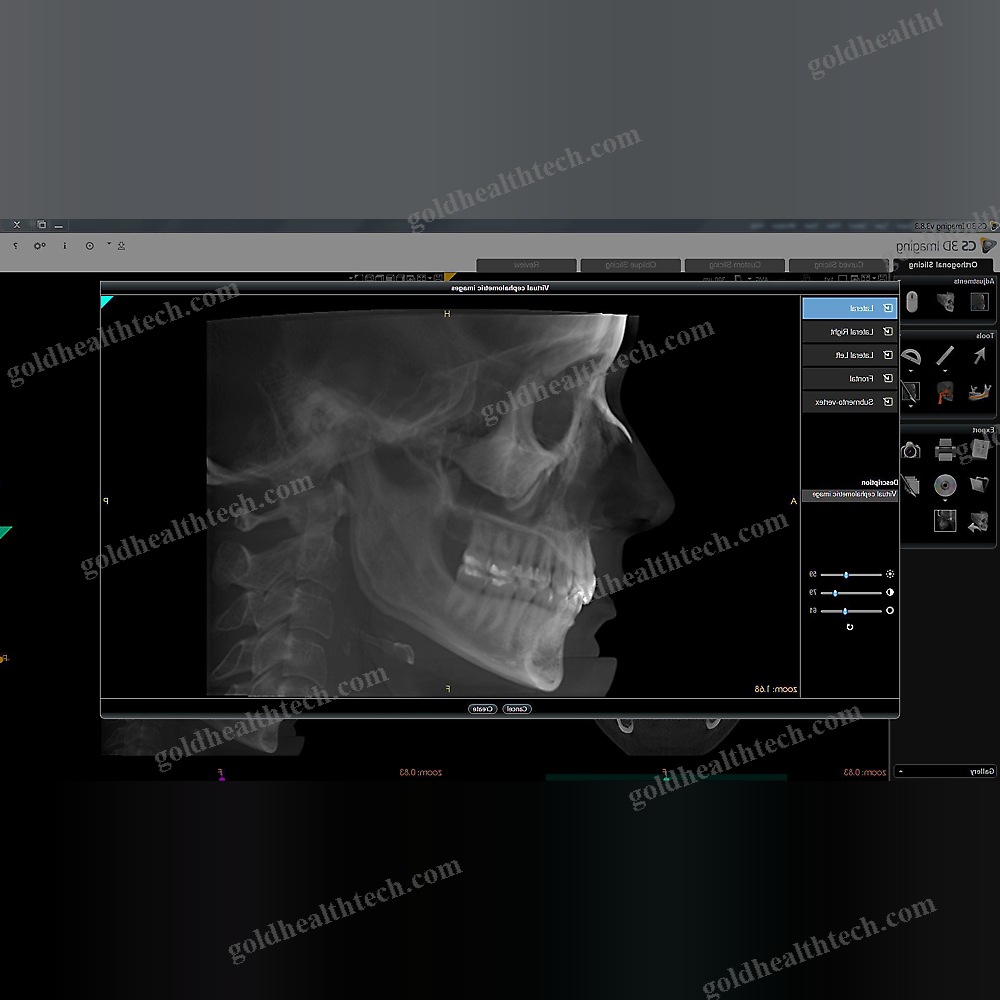Adjust the brightness slider
This screenshot has height=1000, width=1000.
pos(851,575)
